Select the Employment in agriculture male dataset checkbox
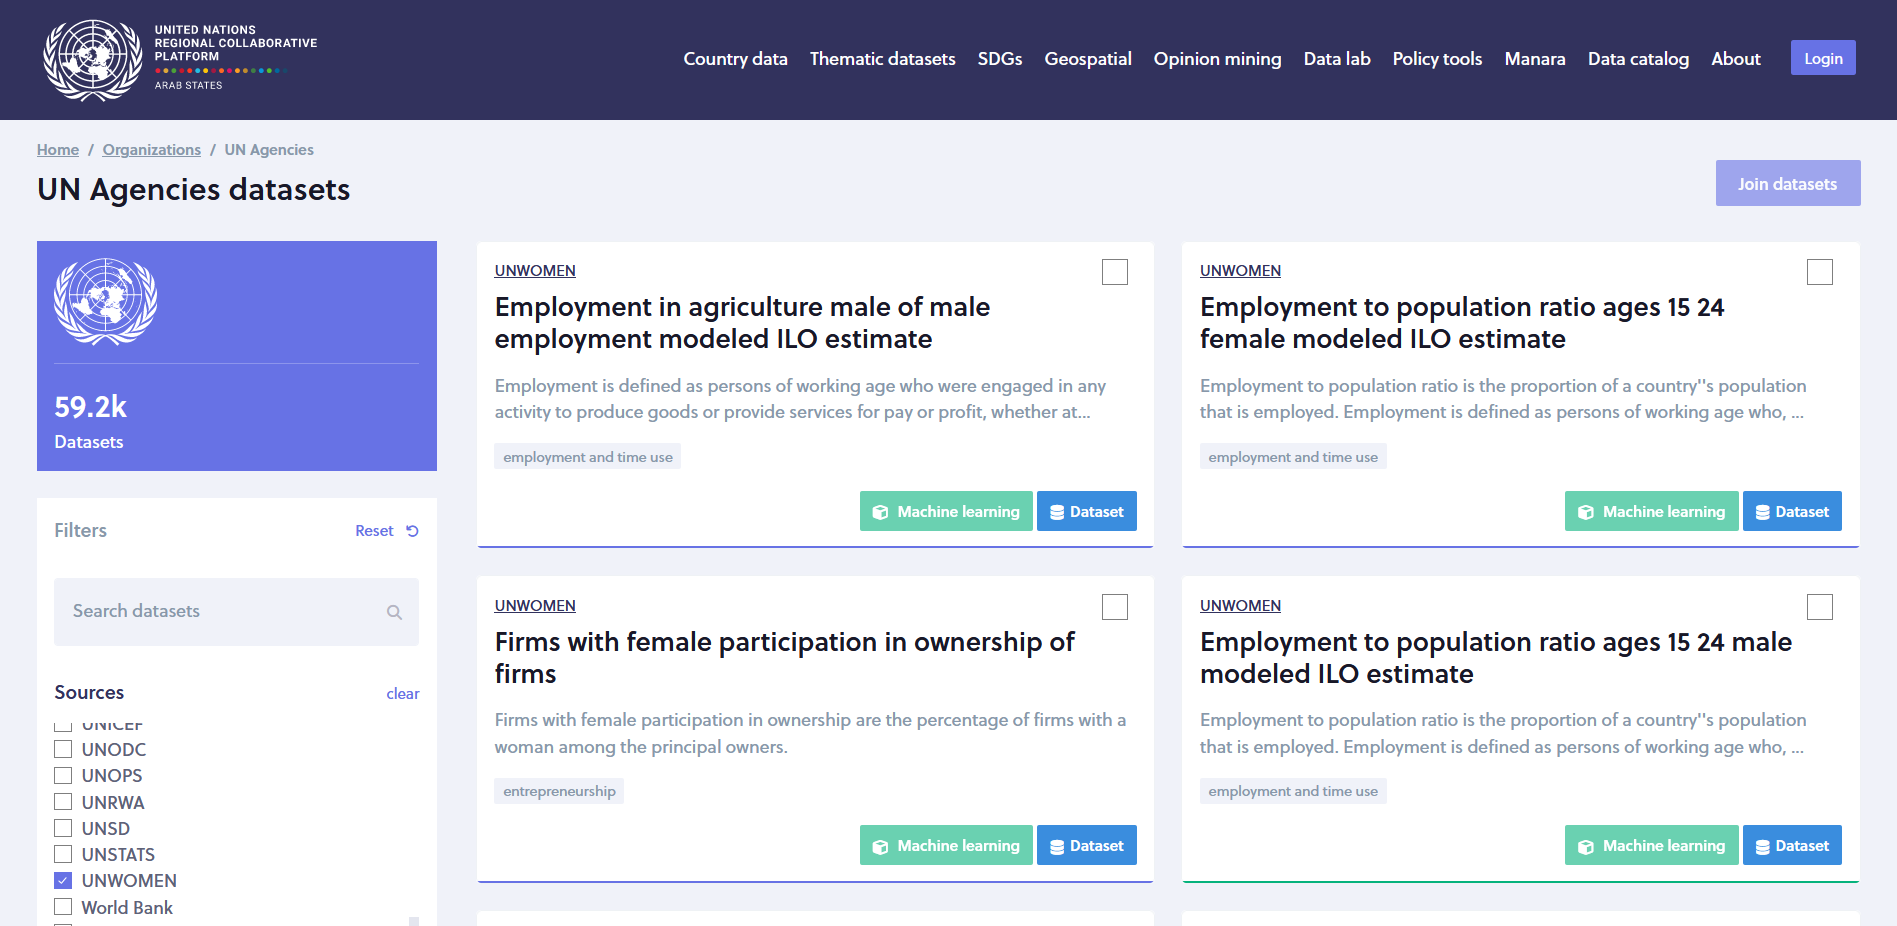Viewport: 1897px width, 926px height. (1114, 272)
